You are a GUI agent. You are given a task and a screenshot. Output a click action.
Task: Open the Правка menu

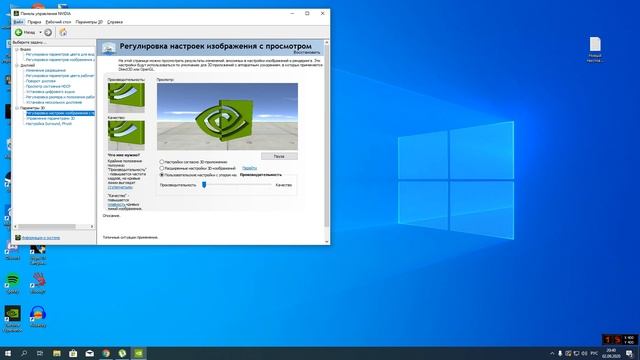click(34, 22)
